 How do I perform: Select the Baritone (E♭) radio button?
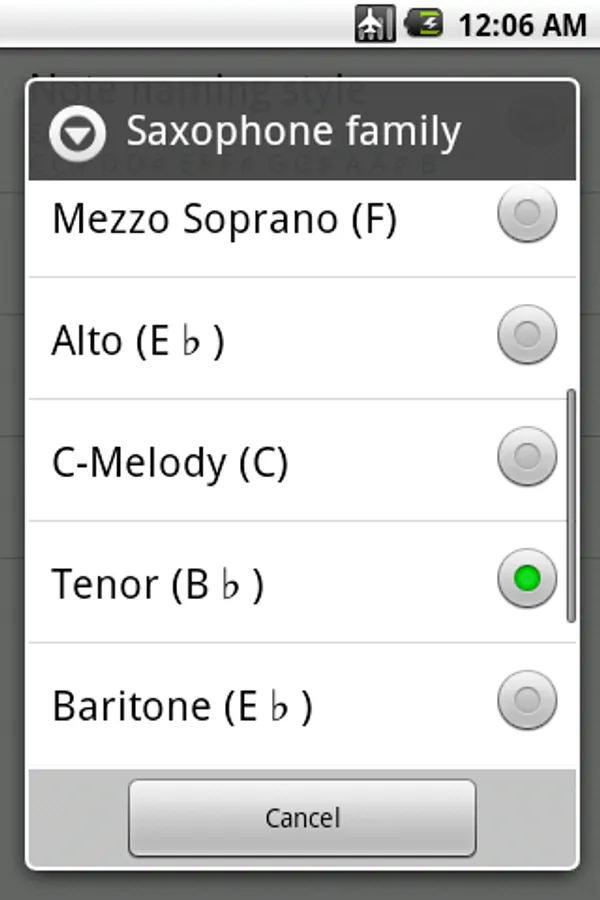tap(527, 699)
